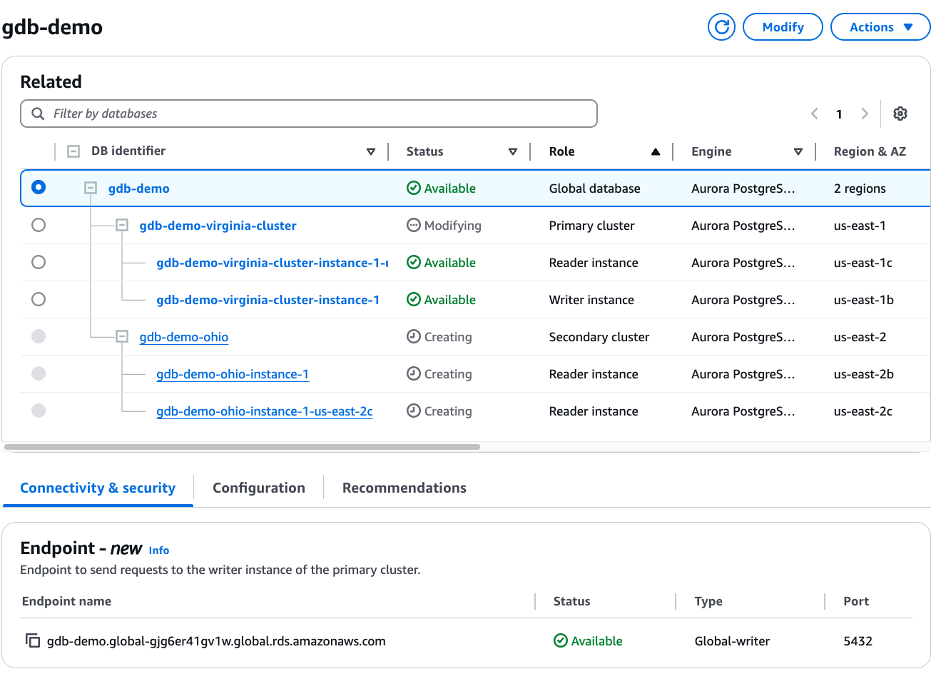Screen dimensions: 936x674
Task: Open the truncated gdb-demo-virginia-cluster-instance-1- reader link
Action: pyautogui.click(x=272, y=263)
